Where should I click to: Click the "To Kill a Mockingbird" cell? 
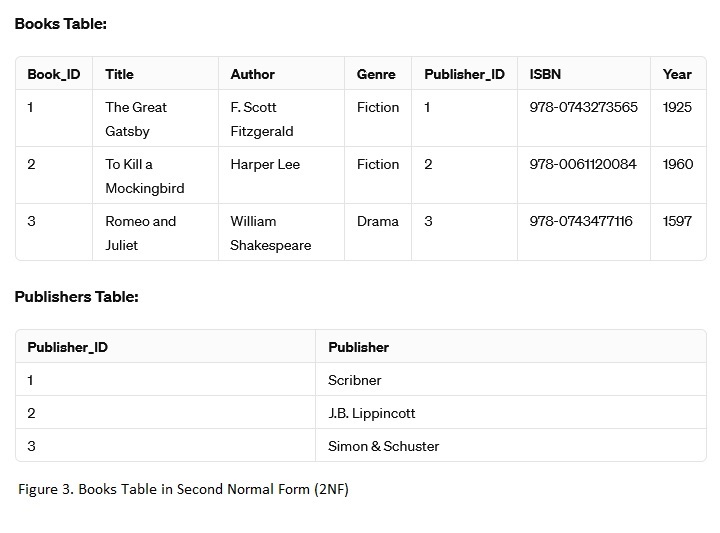pyautogui.click(x=144, y=176)
